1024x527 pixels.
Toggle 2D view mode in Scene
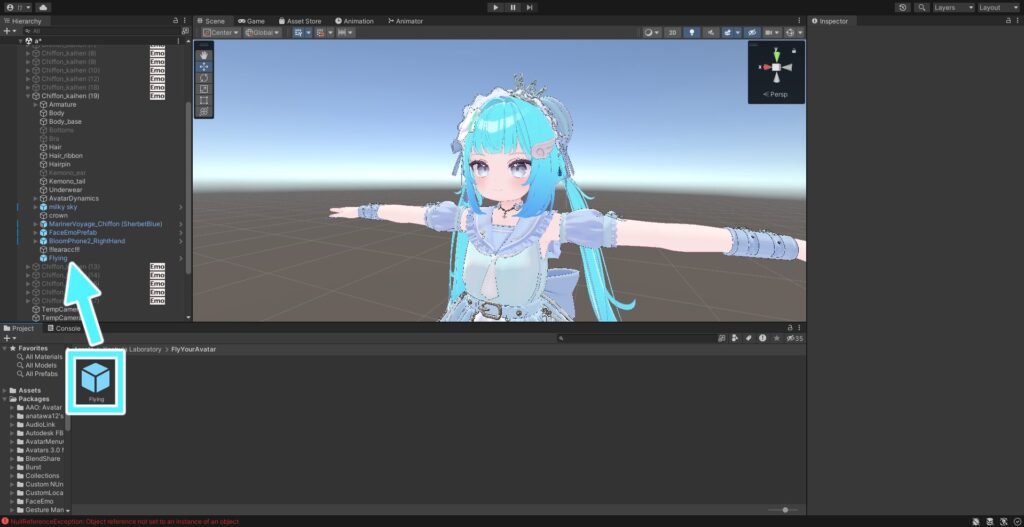pos(673,33)
